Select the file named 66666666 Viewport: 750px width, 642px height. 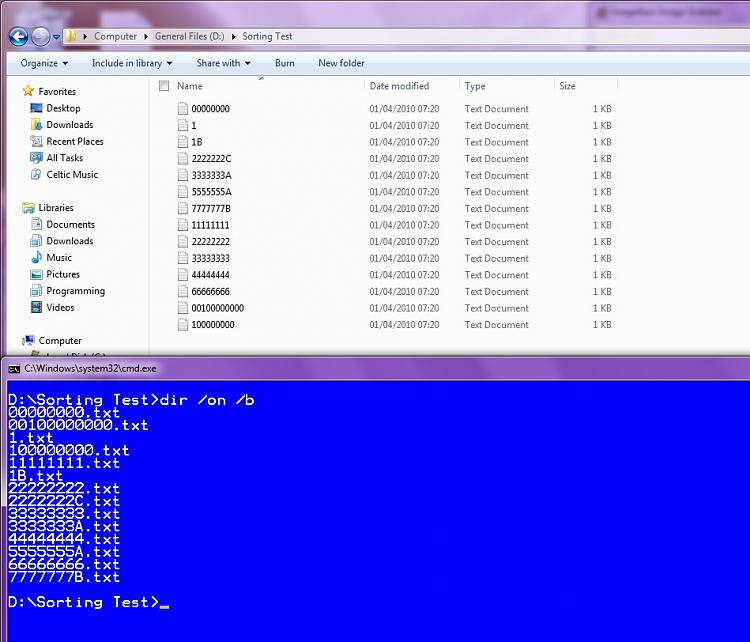(x=210, y=291)
